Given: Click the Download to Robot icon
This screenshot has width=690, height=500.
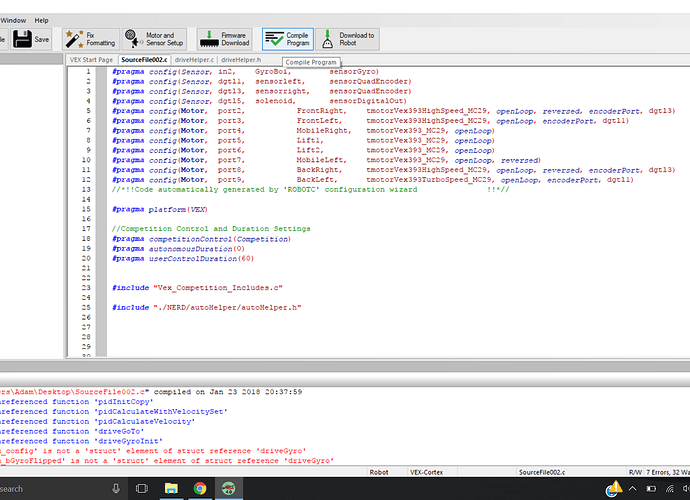Looking at the screenshot, I should pyautogui.click(x=327, y=39).
